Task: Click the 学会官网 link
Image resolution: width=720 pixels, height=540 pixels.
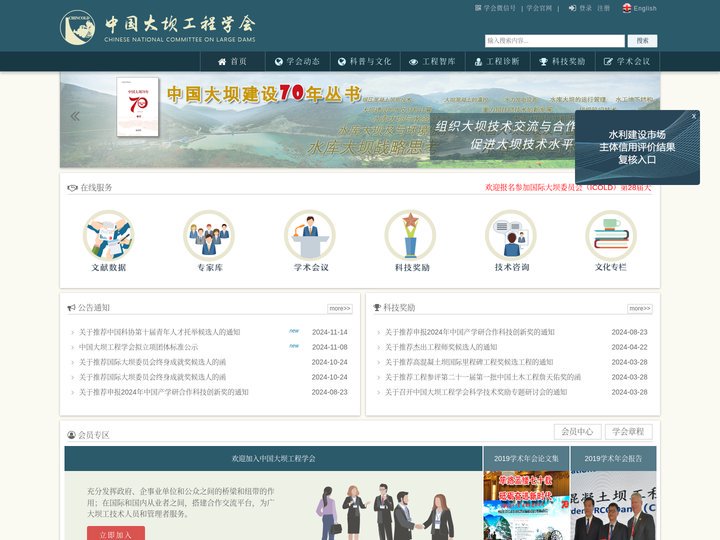Action: (539, 8)
